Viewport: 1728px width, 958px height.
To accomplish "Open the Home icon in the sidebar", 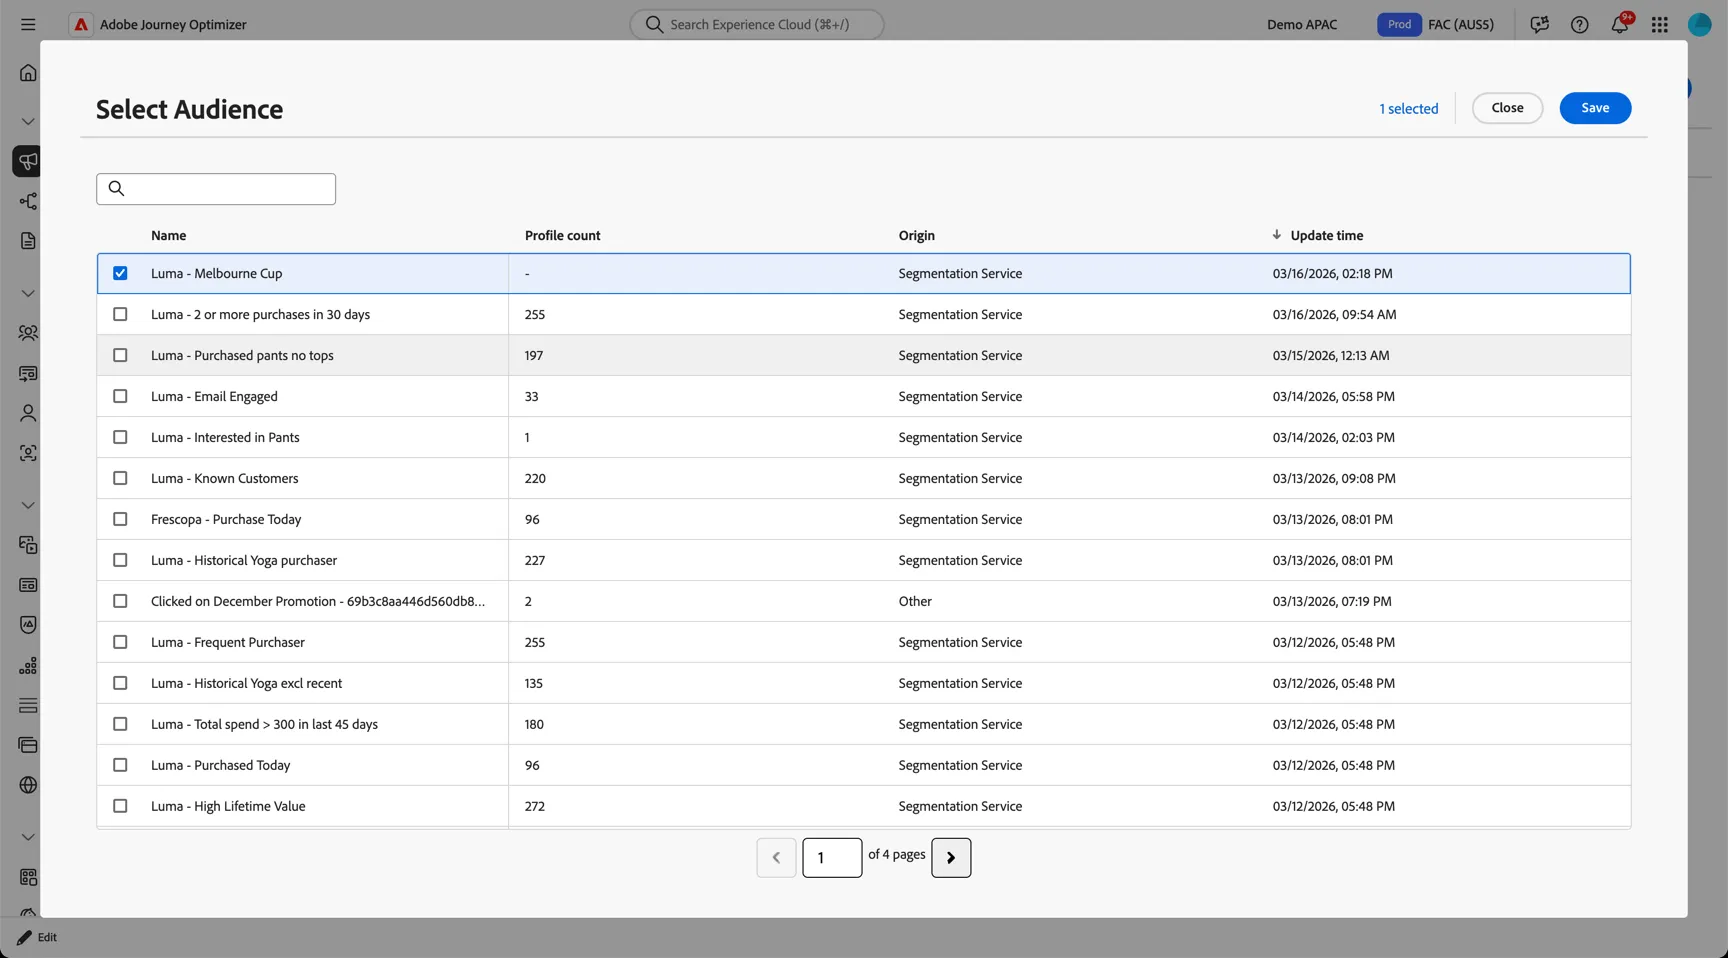I will 28,73.
